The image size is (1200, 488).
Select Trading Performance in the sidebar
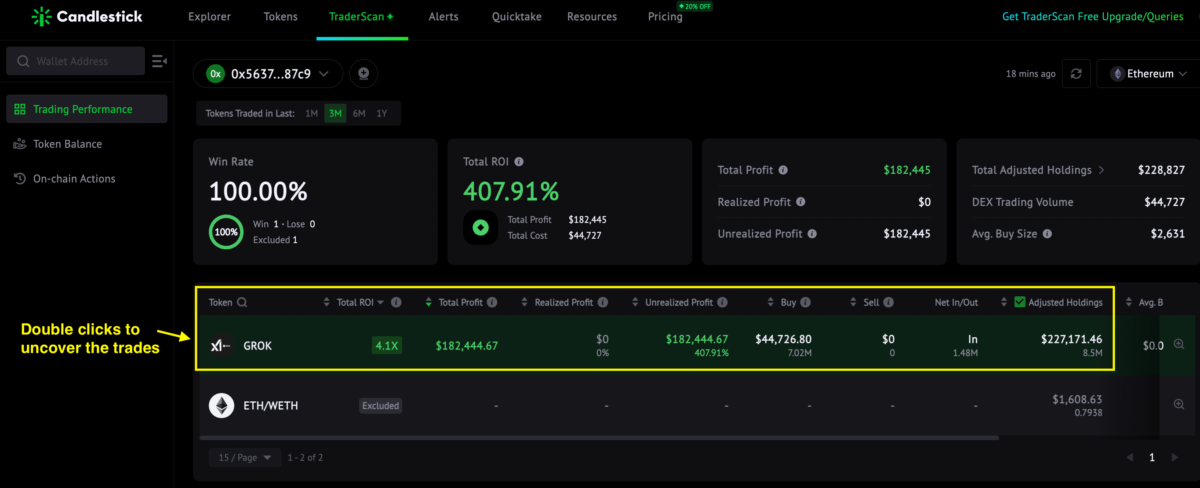86,109
